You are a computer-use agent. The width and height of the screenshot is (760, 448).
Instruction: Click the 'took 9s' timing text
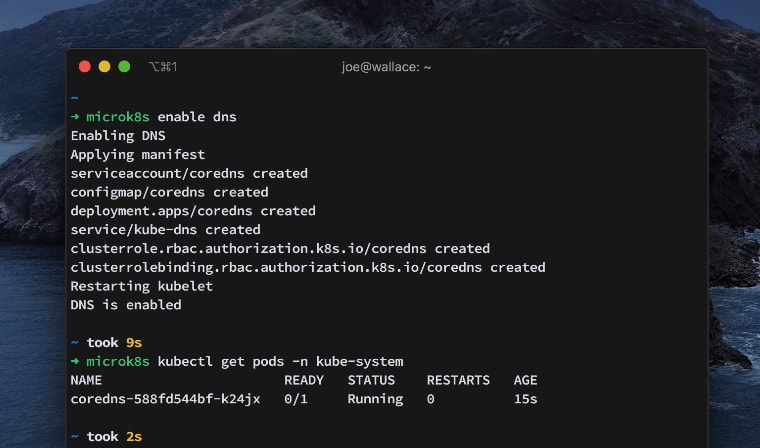click(114, 343)
